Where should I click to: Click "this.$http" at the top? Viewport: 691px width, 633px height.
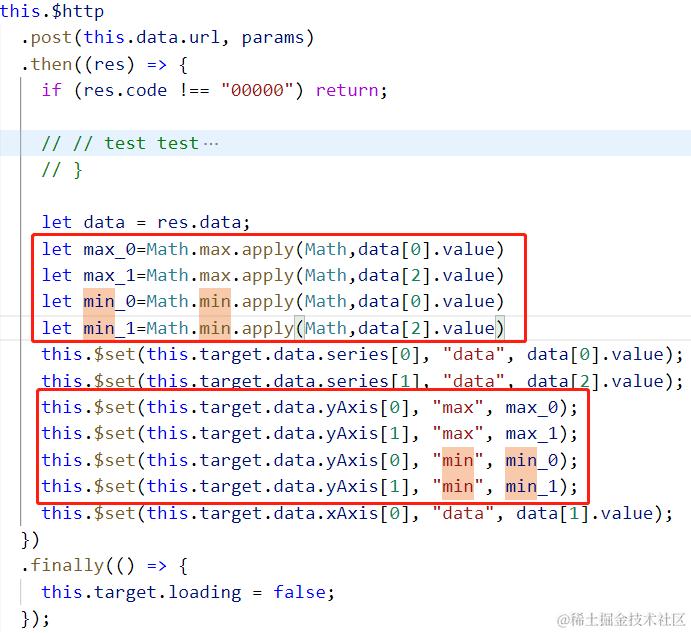(52, 11)
